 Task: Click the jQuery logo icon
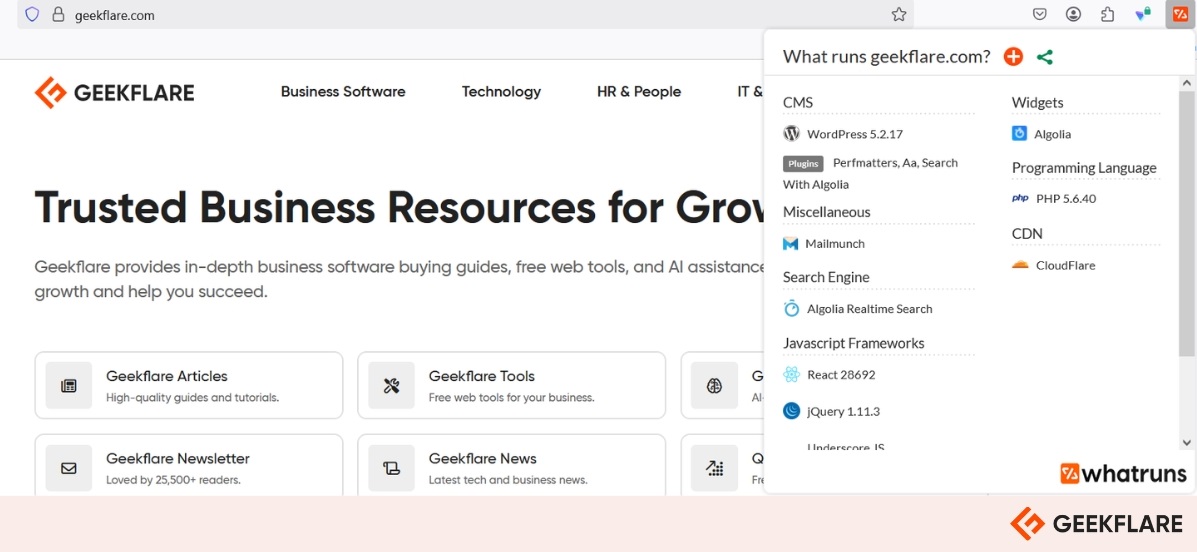(791, 412)
